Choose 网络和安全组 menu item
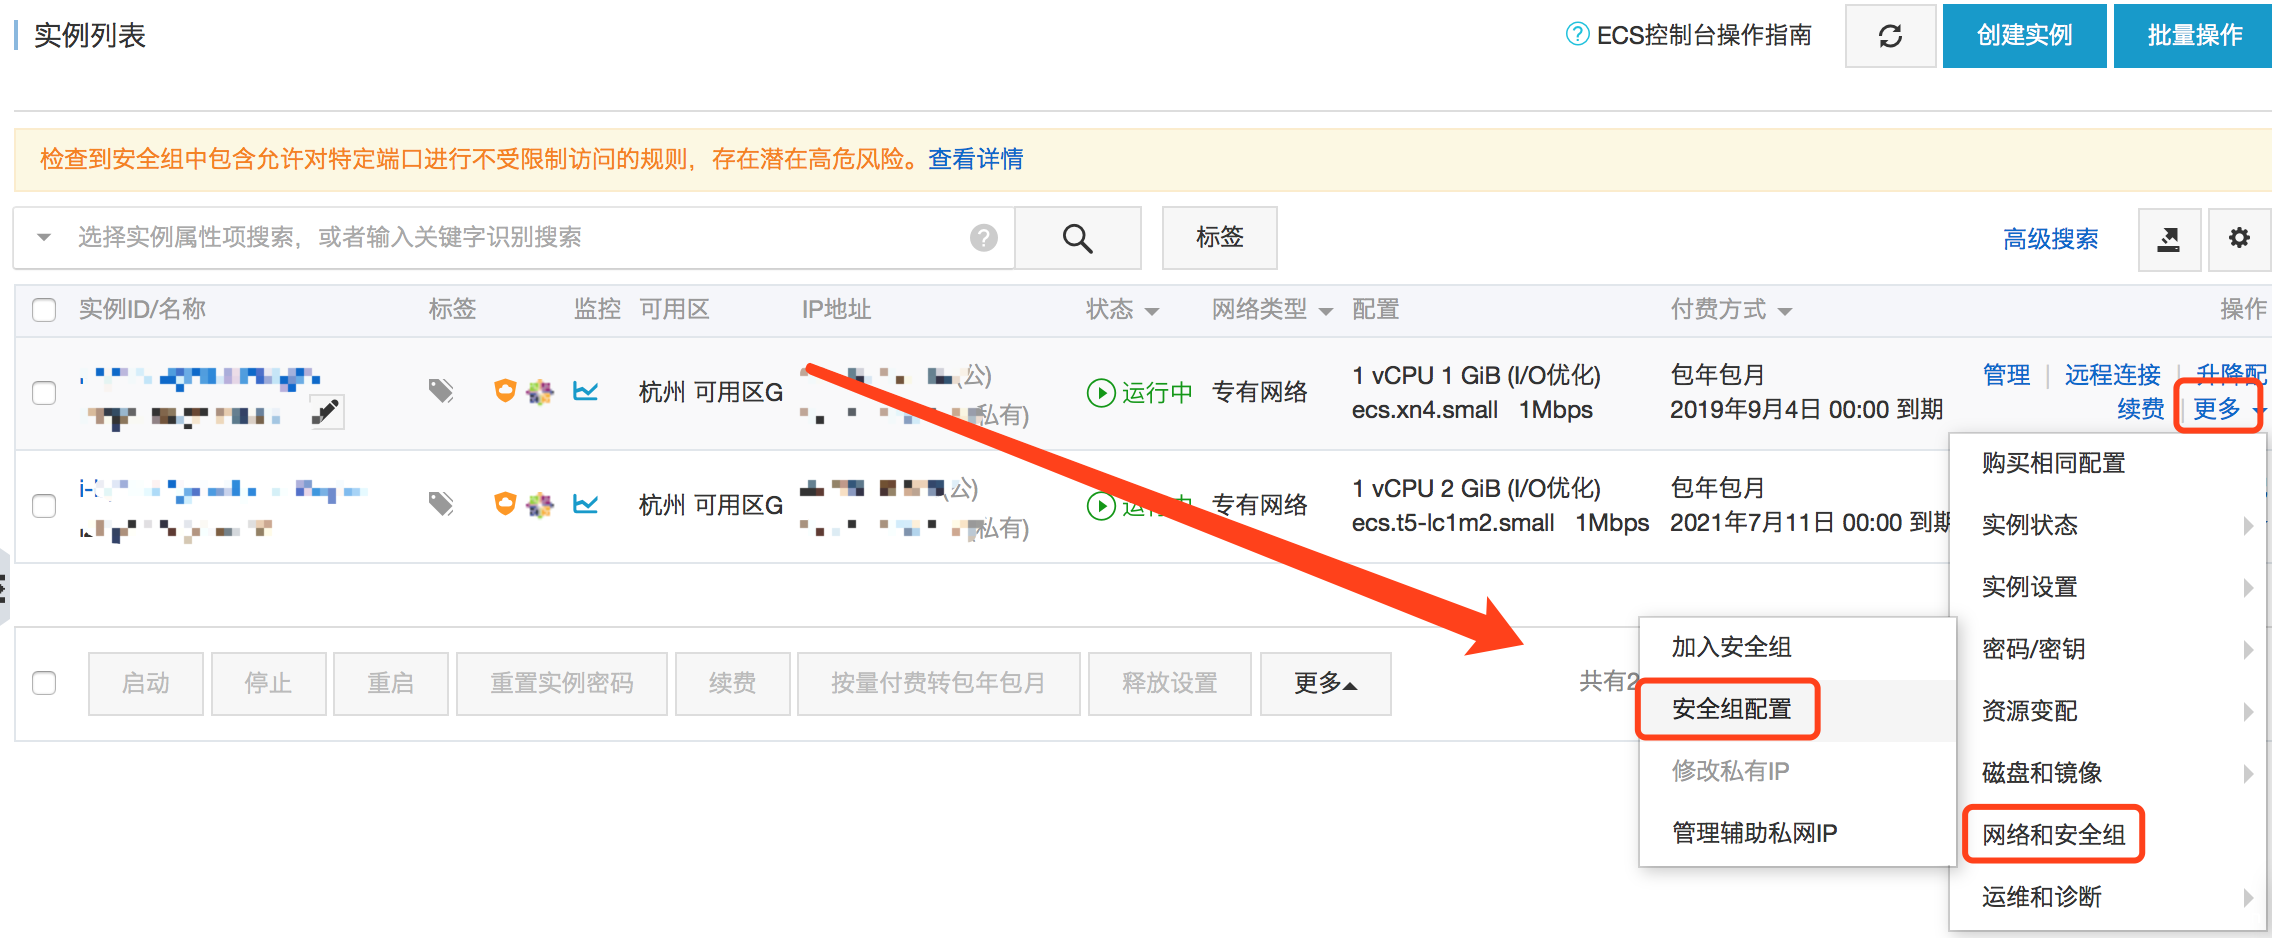This screenshot has height=938, width=2272. [2052, 834]
